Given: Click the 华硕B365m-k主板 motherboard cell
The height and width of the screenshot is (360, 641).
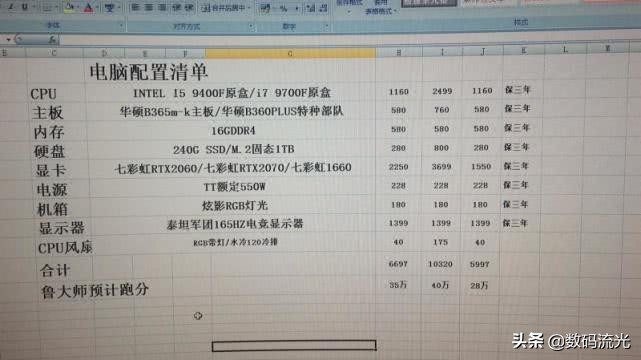Looking at the screenshot, I should click(x=231, y=111).
